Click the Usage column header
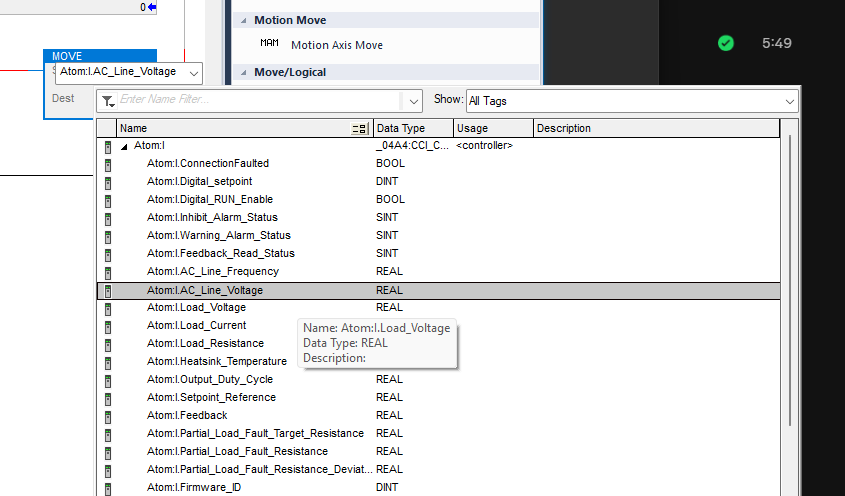The width and height of the screenshot is (845, 496). coord(492,128)
